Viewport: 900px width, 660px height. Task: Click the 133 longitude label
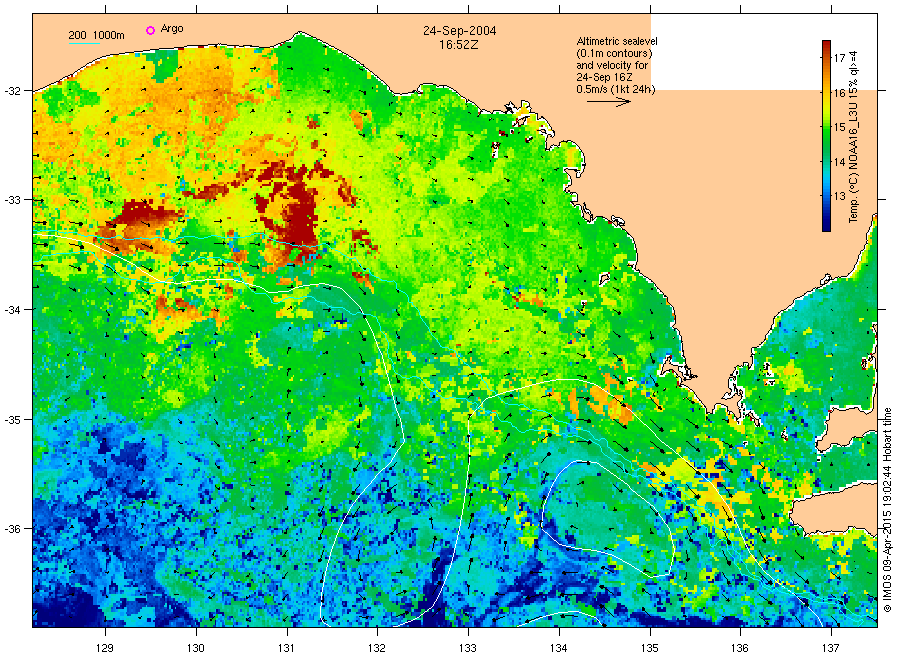tap(468, 648)
